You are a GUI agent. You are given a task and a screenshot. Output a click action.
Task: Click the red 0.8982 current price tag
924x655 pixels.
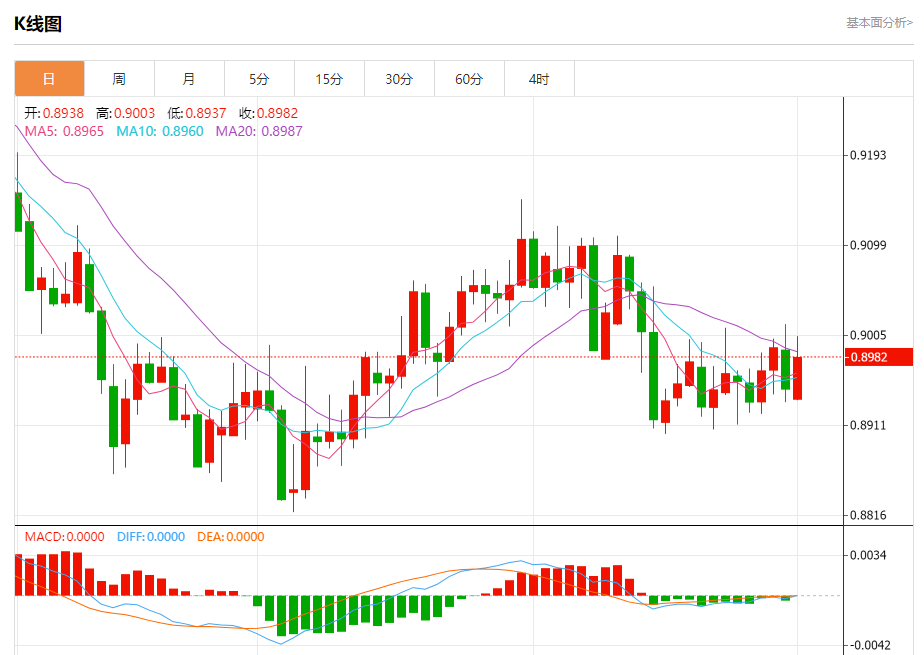(x=879, y=357)
